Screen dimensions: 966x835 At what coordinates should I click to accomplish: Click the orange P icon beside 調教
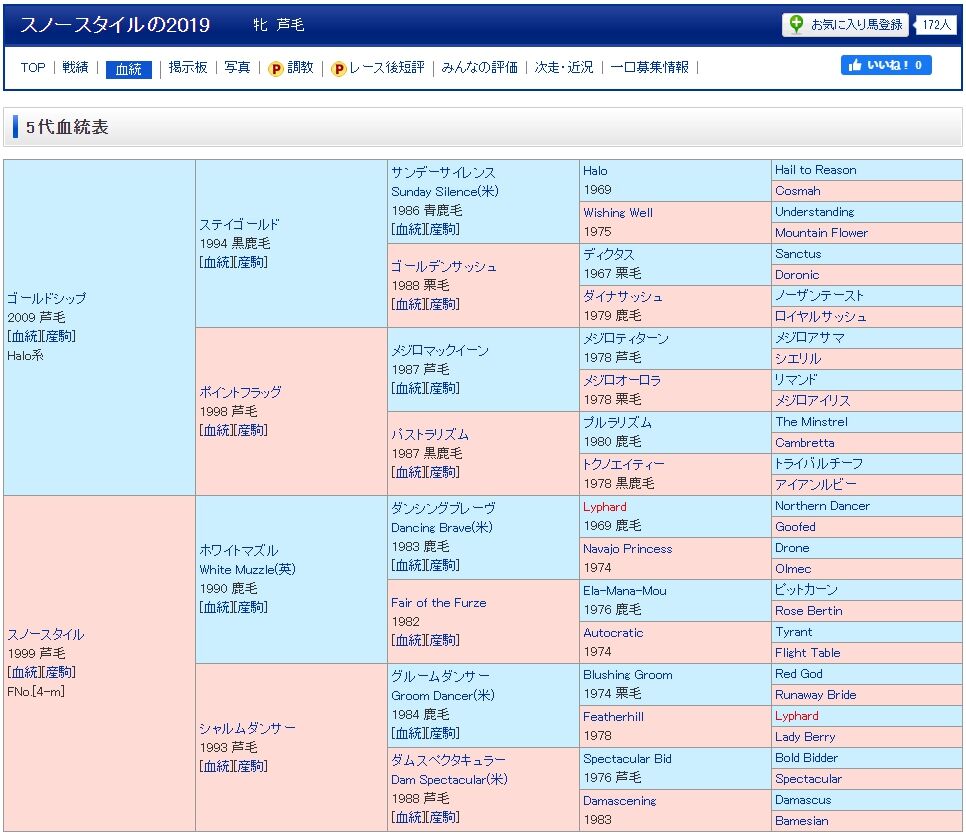click(275, 68)
